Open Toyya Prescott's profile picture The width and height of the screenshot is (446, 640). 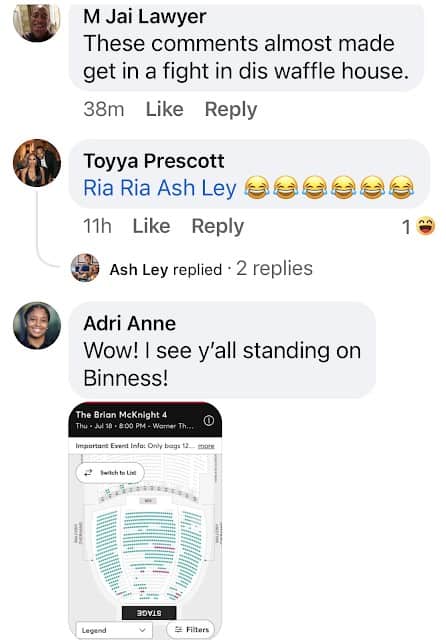(x=37, y=163)
